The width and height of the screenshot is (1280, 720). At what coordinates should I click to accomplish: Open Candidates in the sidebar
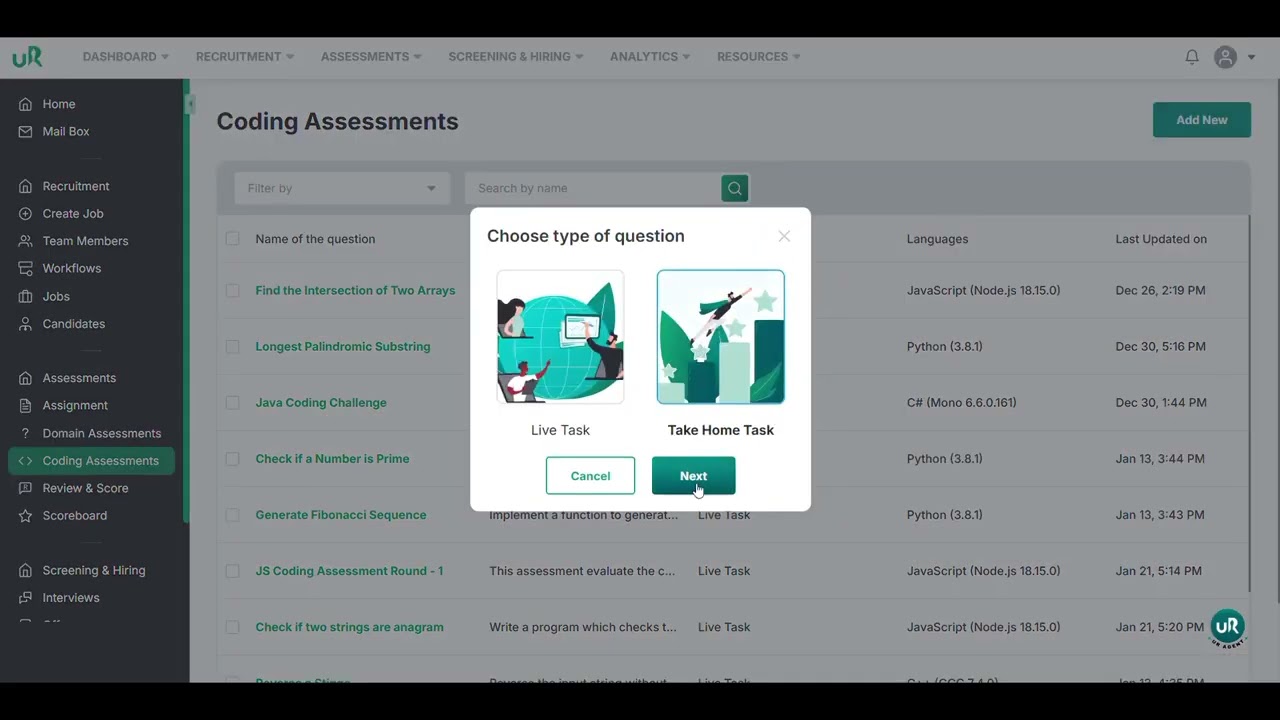click(74, 324)
